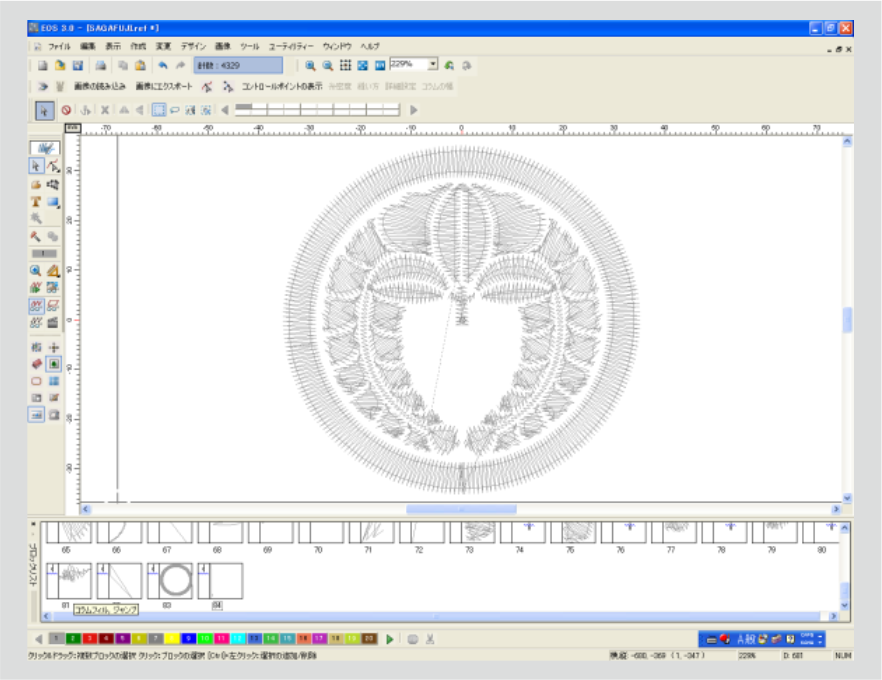Click the New file icon
The width and height of the screenshot is (882, 680).
click(42, 66)
